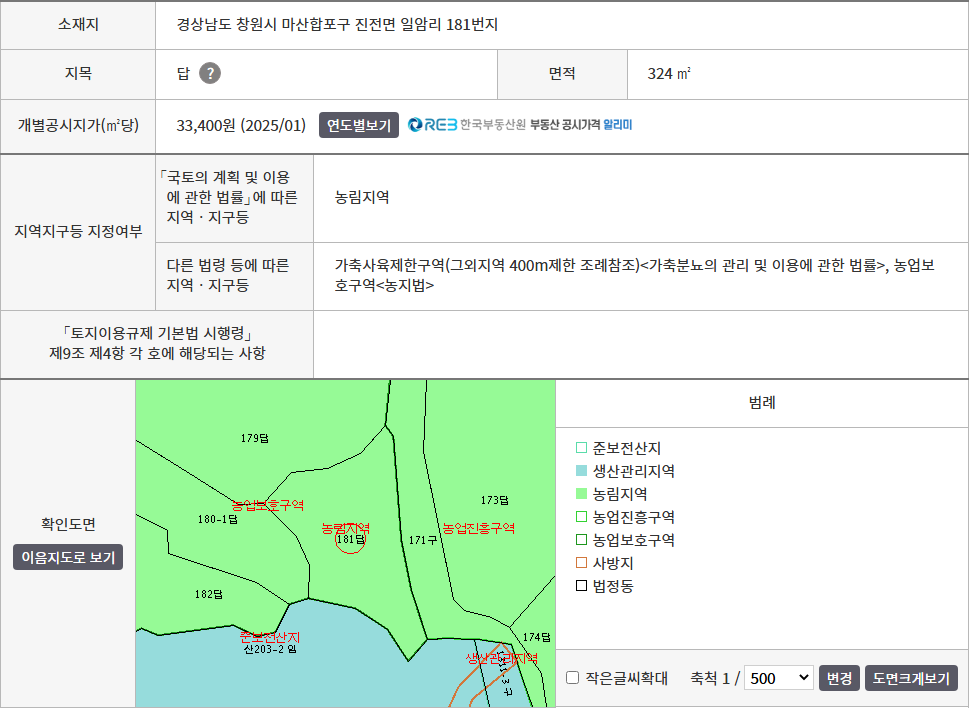
Task: Click the red circle marking parcel 181답
Action: [x=350, y=540]
